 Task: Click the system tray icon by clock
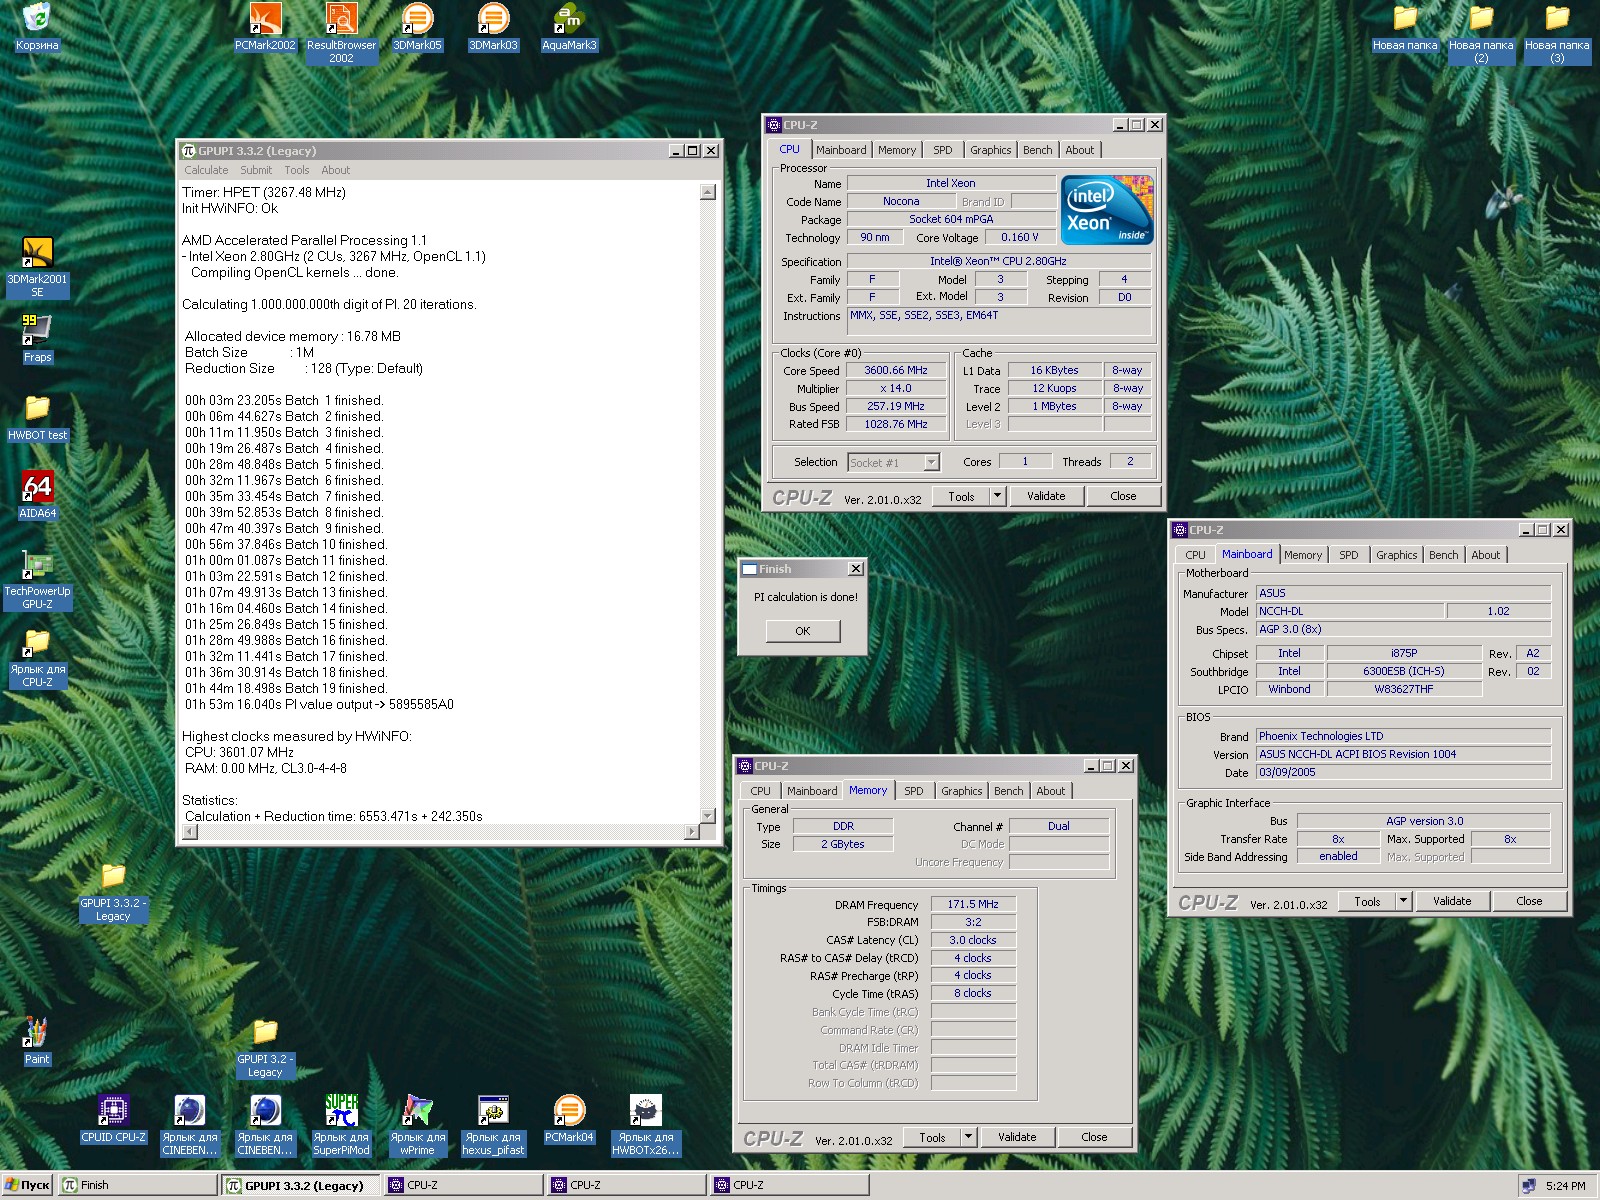pos(1529,1186)
